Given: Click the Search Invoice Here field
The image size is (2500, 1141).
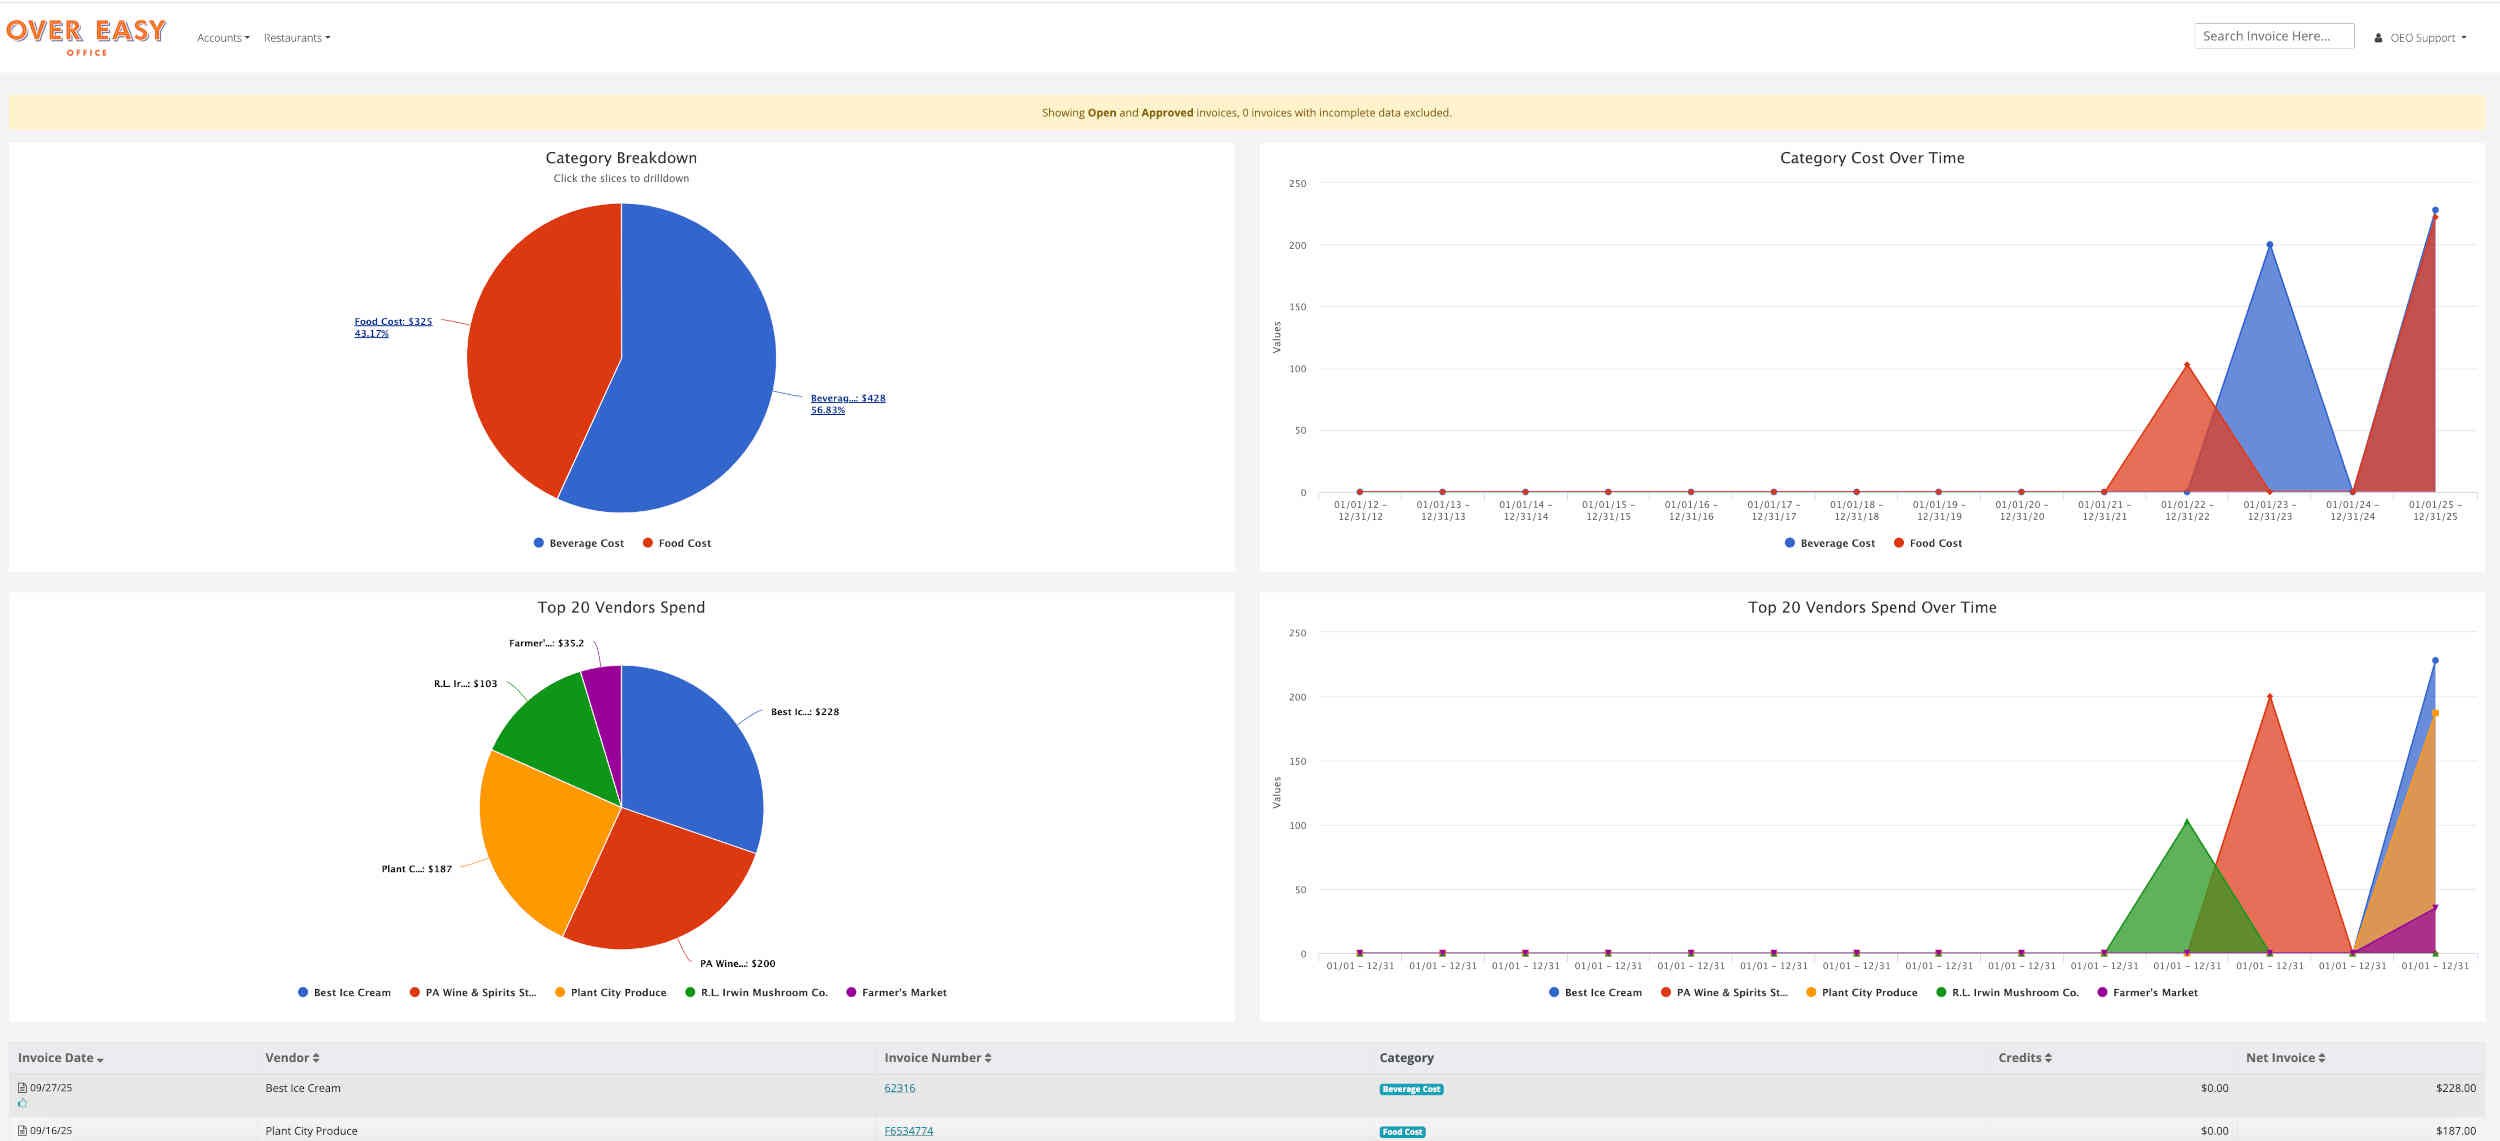Looking at the screenshot, I should tap(2273, 36).
